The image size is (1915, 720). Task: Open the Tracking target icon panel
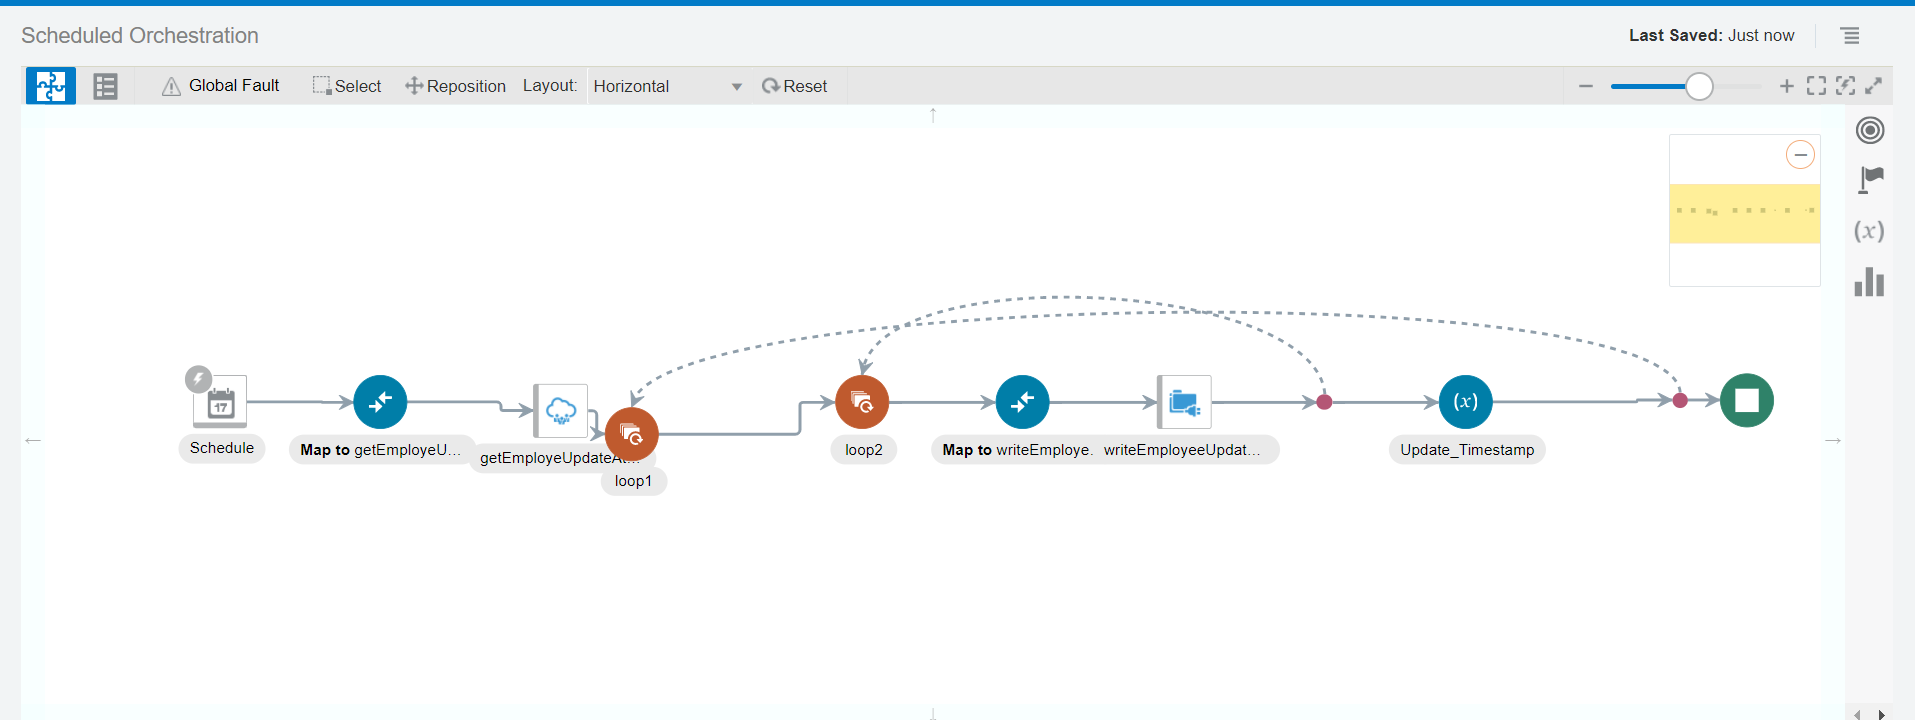pyautogui.click(x=1869, y=130)
